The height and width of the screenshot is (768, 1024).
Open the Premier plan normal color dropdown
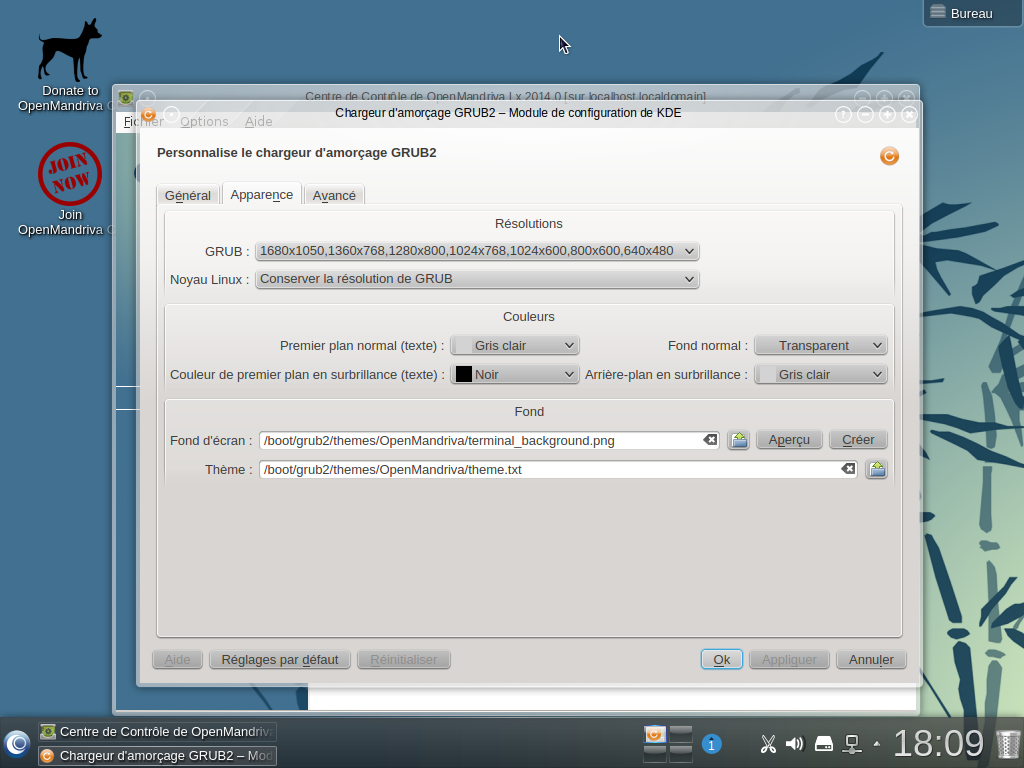pos(515,345)
